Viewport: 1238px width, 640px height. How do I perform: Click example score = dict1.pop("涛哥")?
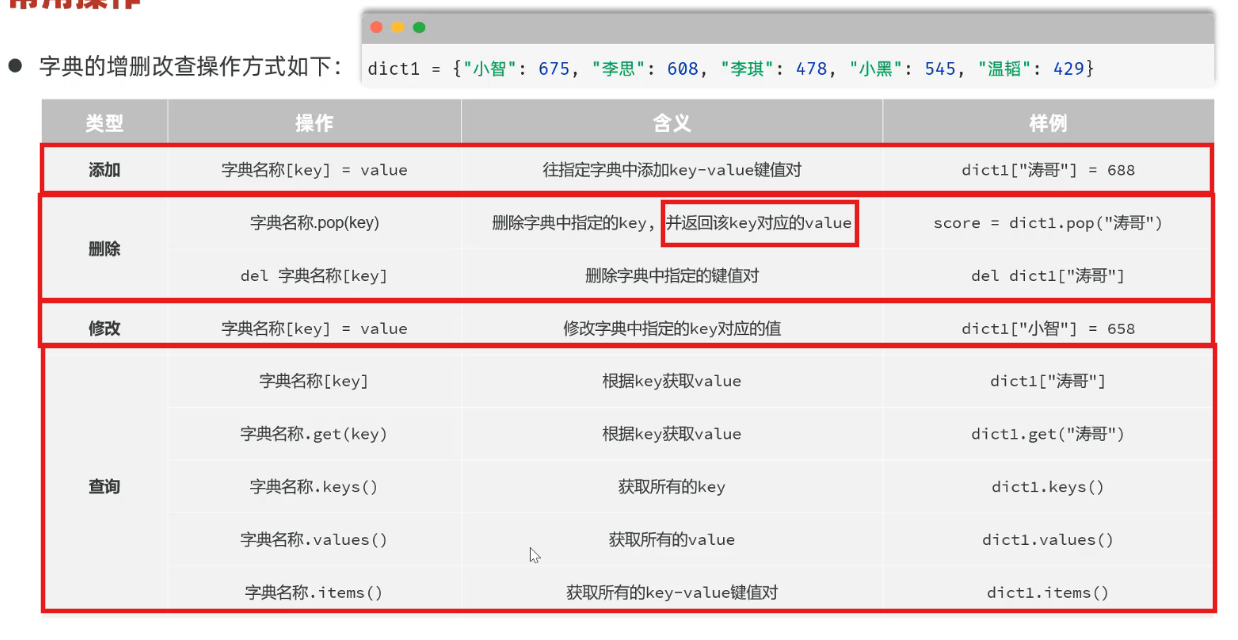tap(1048, 223)
